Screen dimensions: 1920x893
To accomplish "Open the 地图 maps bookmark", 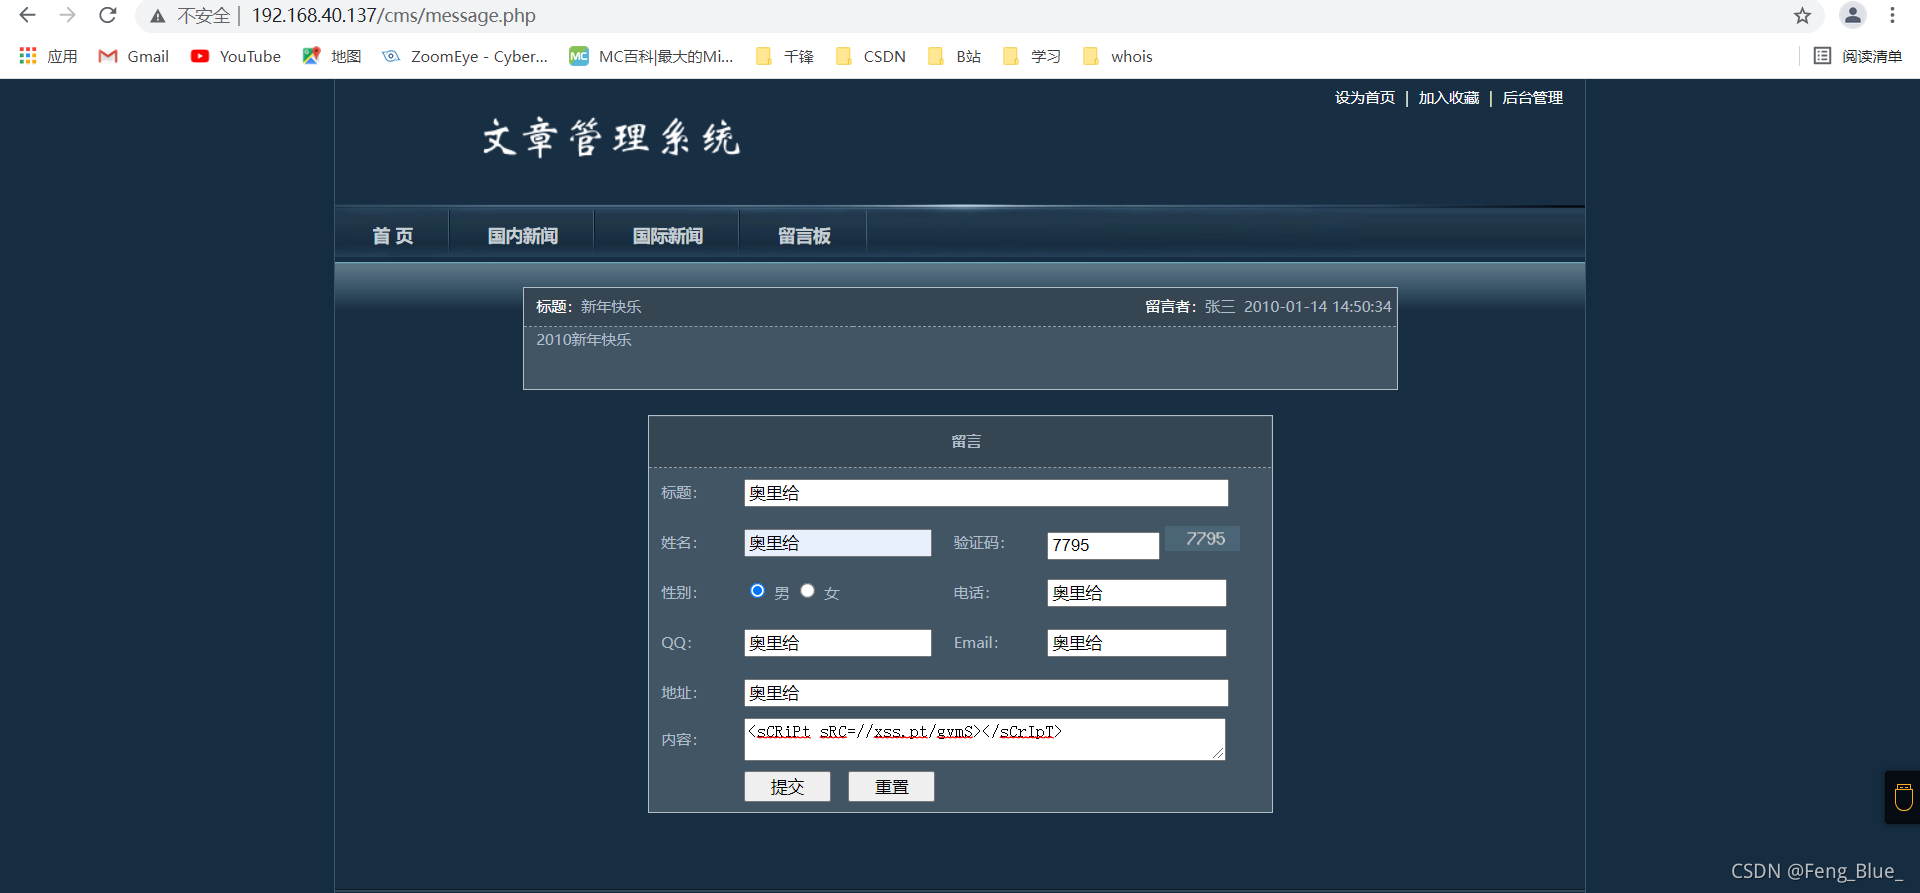I will click(332, 56).
